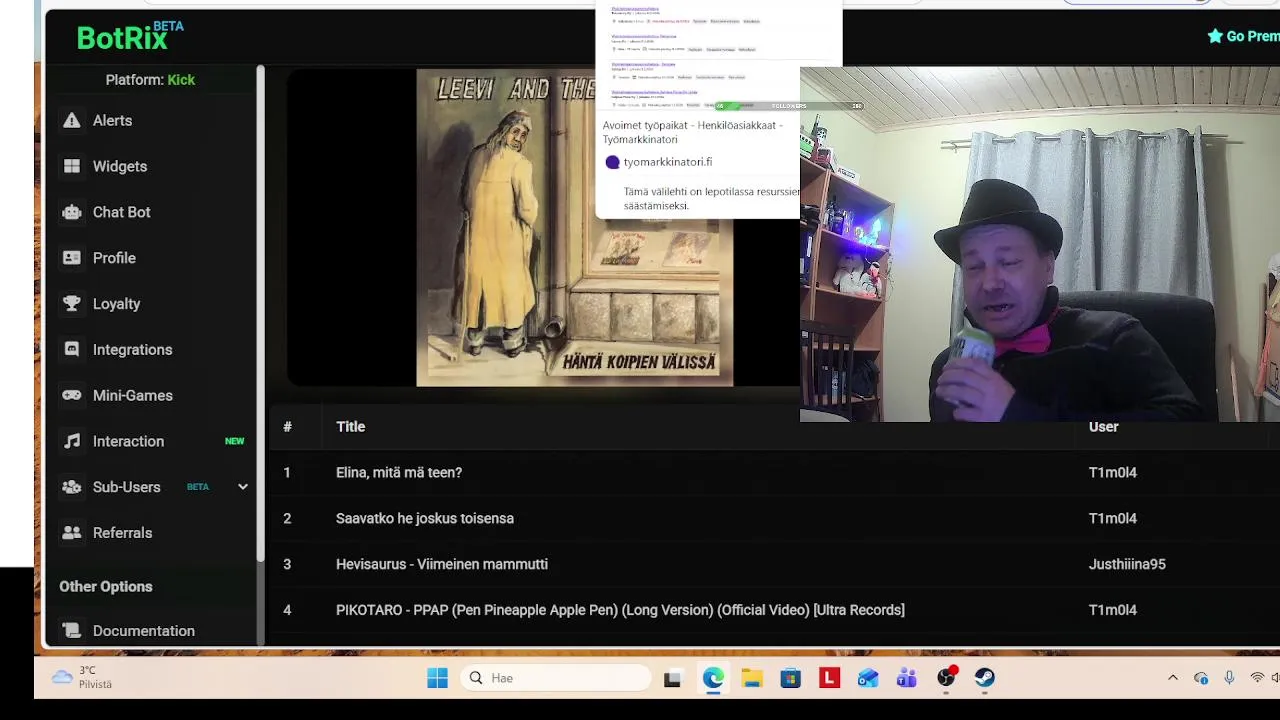Image resolution: width=1280 pixels, height=720 pixels.
Task: Open the Widgets menu item
Action: [x=120, y=166]
